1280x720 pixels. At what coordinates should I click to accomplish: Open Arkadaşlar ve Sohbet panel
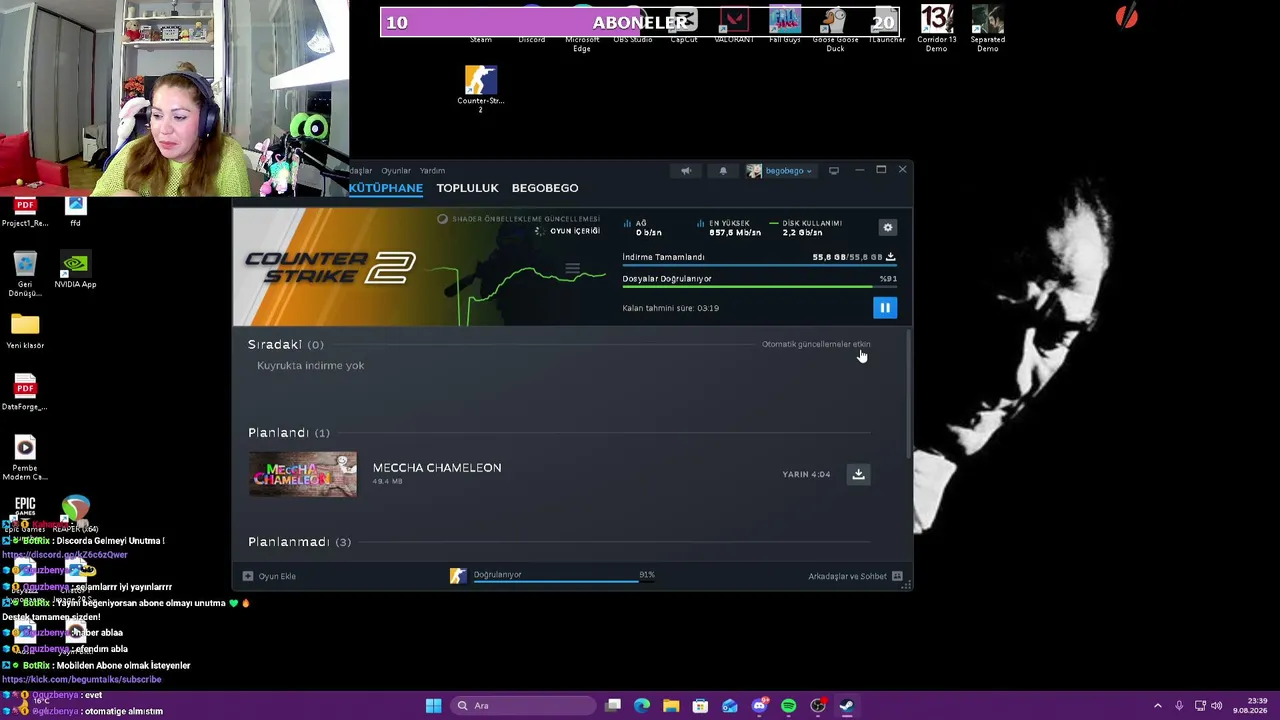855,576
